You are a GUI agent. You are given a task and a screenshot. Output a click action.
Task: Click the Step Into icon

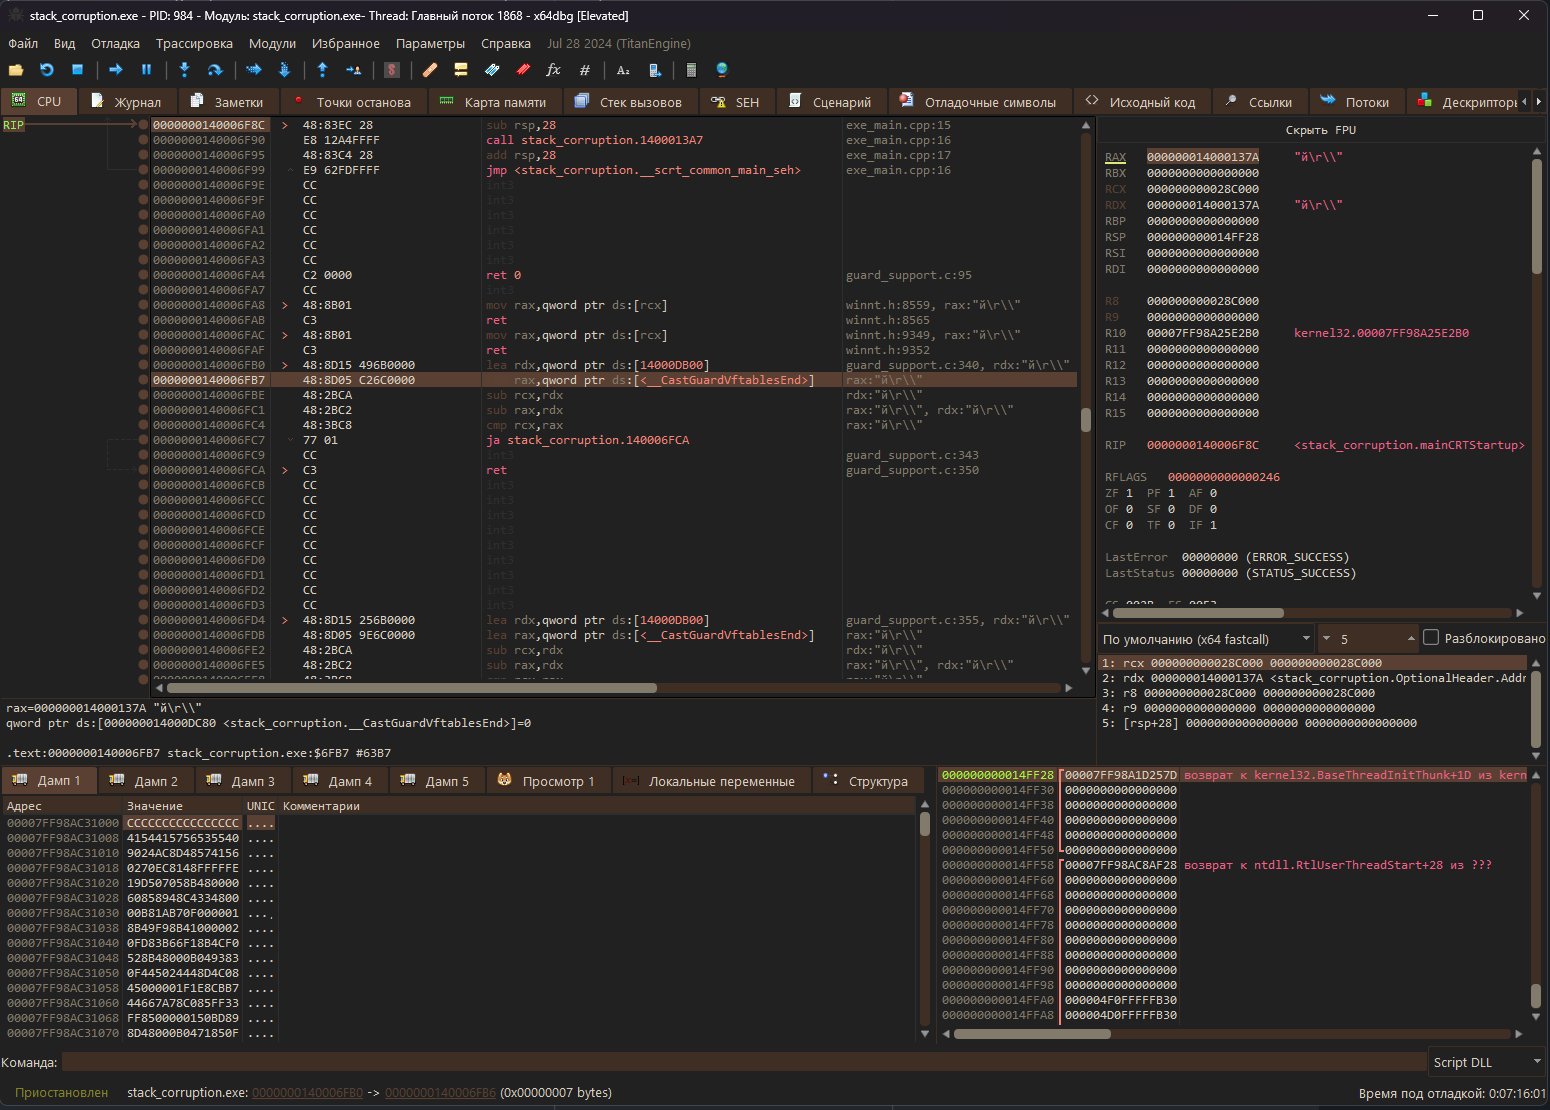tap(184, 70)
